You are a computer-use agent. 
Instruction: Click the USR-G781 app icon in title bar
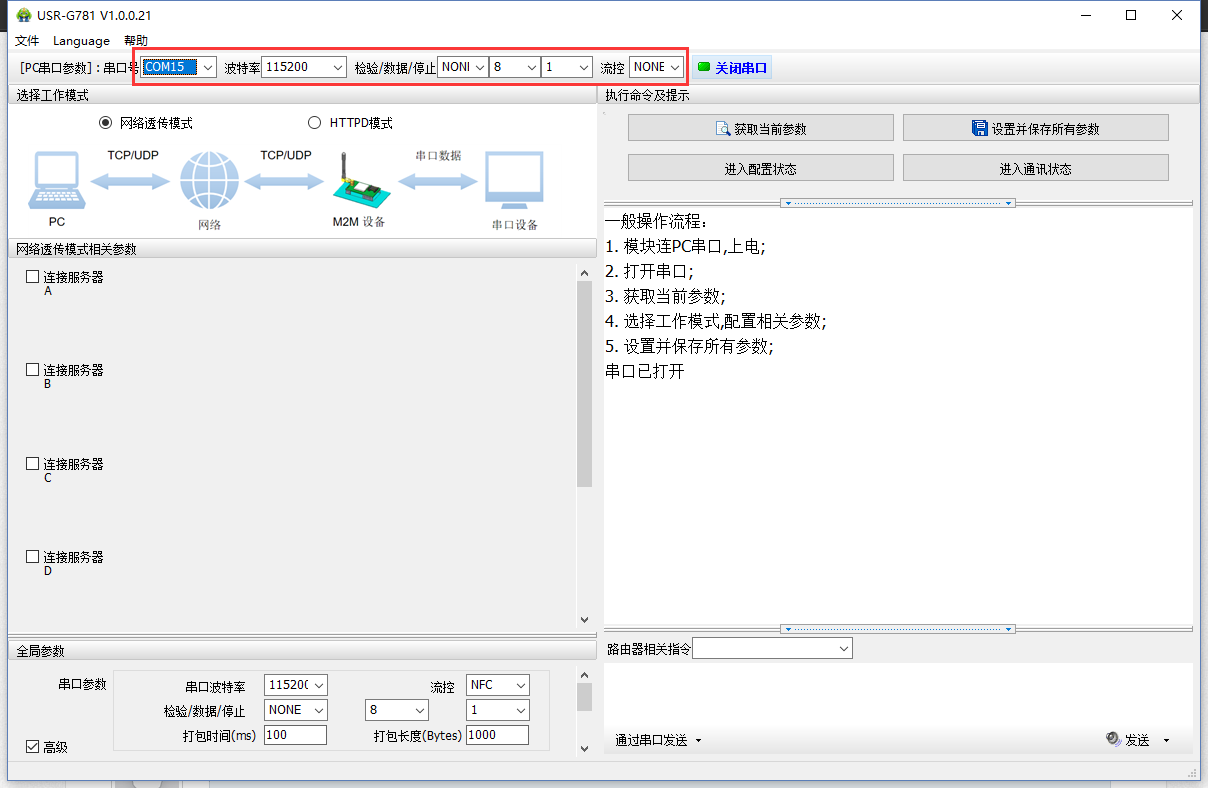tap(22, 15)
